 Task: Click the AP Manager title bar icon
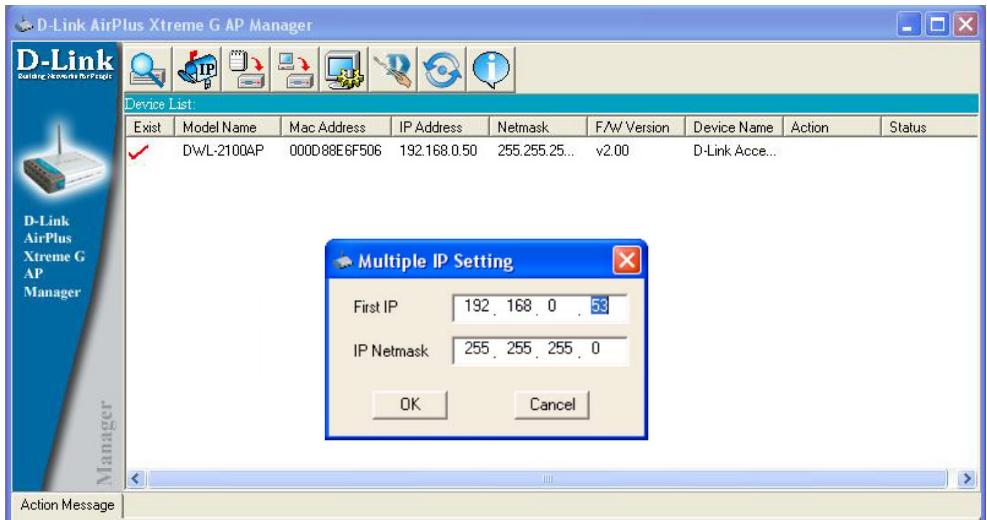pos(25,25)
